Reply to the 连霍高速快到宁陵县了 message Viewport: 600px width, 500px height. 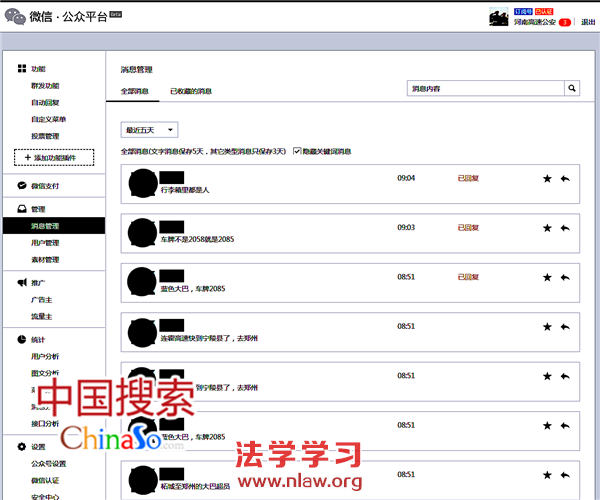[x=565, y=327]
